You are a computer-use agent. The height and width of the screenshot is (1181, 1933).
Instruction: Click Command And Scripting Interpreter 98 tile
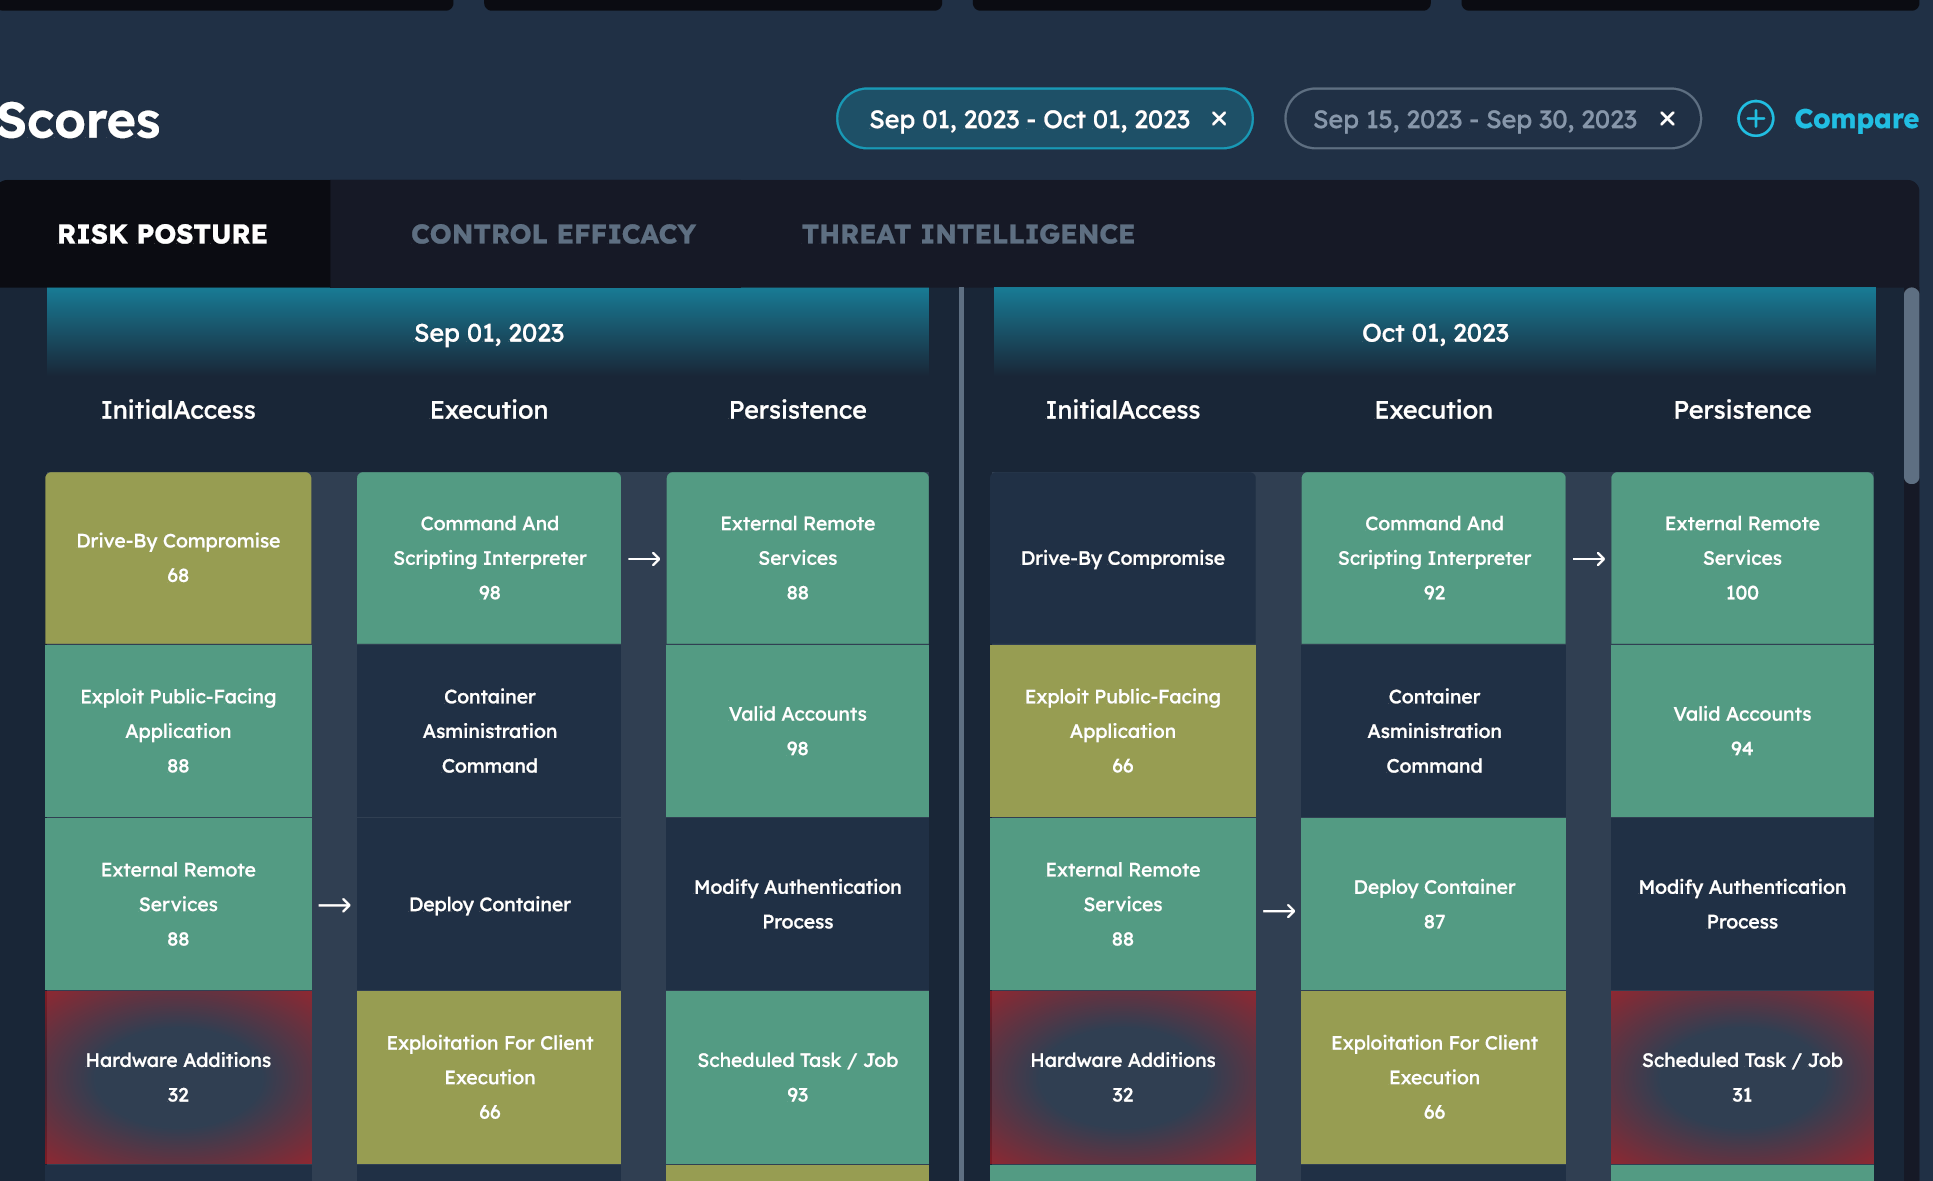coord(489,558)
